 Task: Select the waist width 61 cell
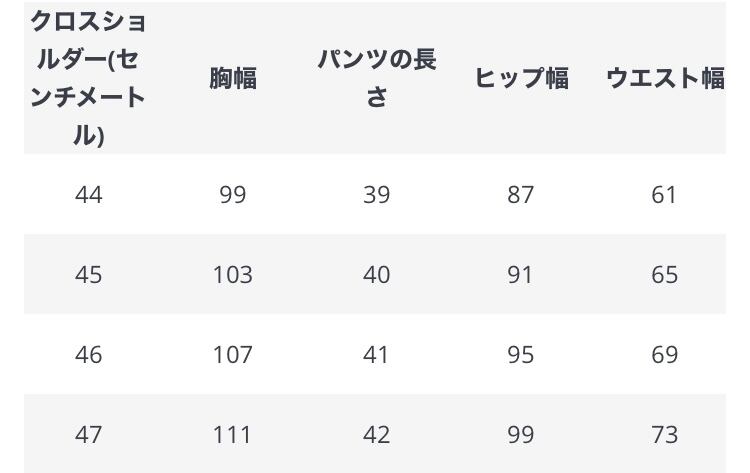coord(664,194)
